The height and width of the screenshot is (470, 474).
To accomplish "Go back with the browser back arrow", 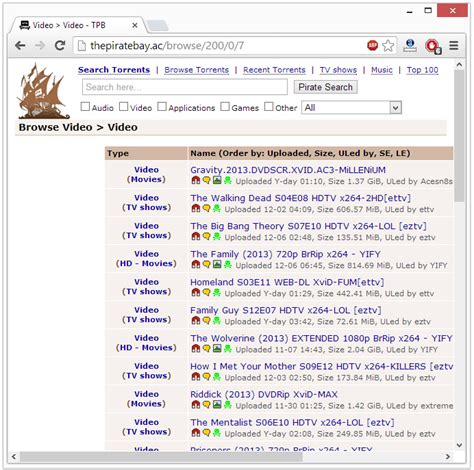I will click(20, 45).
